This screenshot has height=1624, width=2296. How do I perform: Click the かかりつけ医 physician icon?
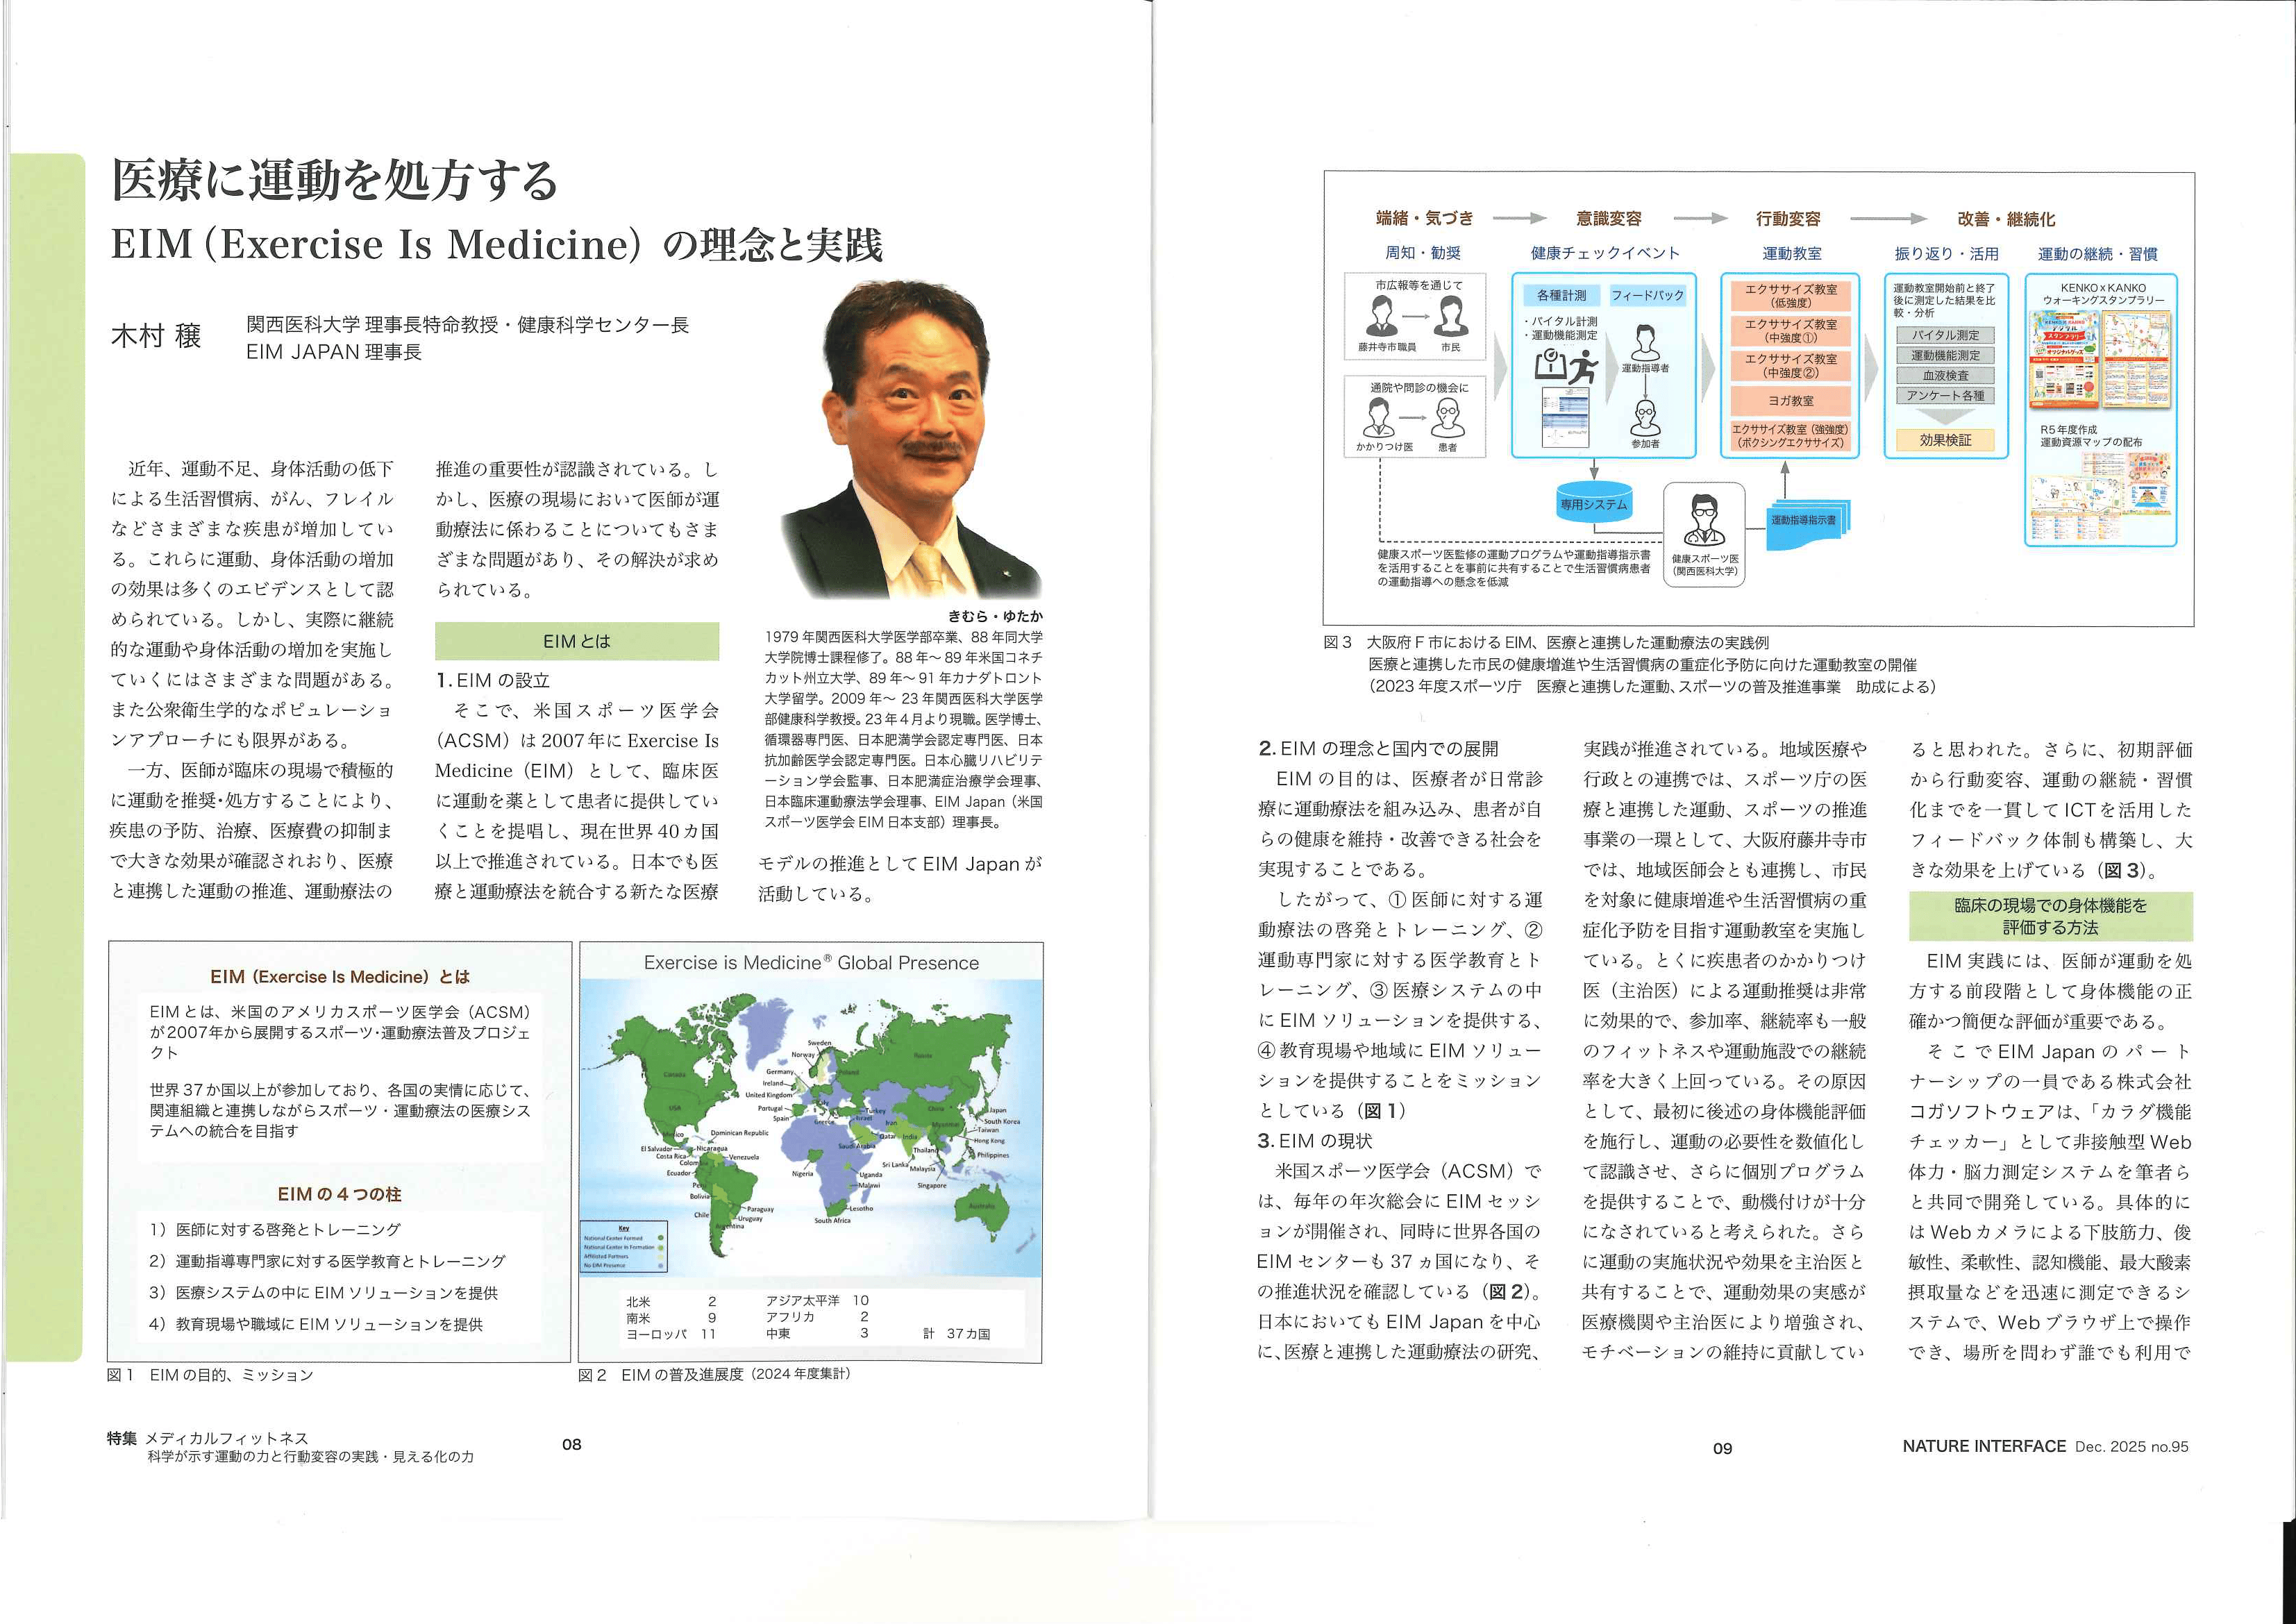click(x=1379, y=418)
